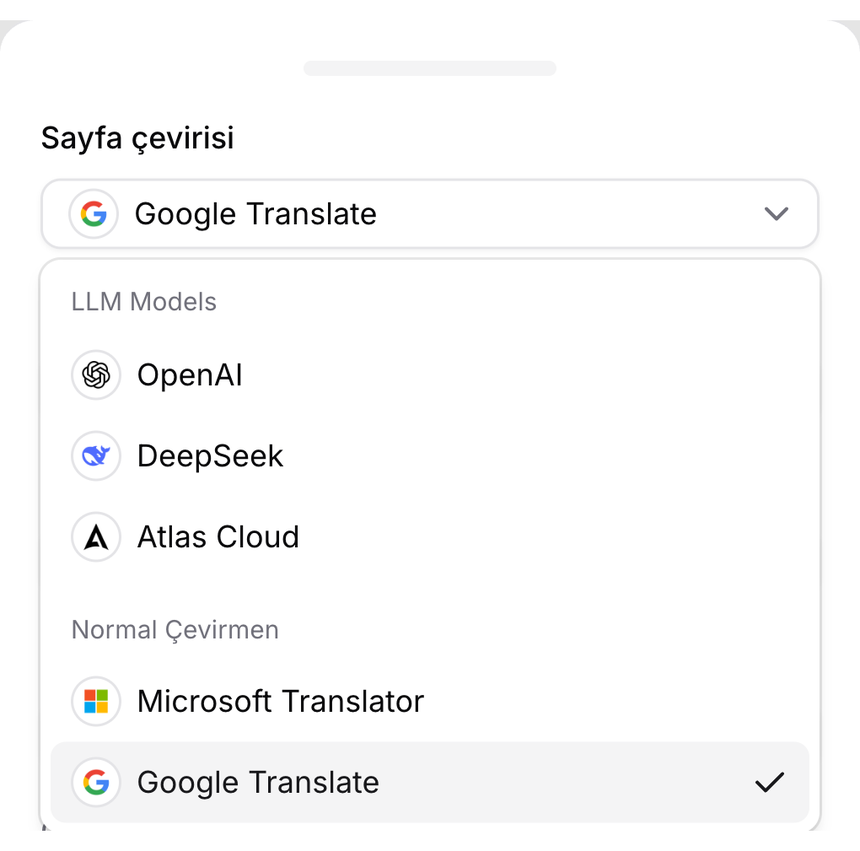Click the Google icon inside the dropdown field
This screenshot has width=860, height=851.
click(94, 214)
